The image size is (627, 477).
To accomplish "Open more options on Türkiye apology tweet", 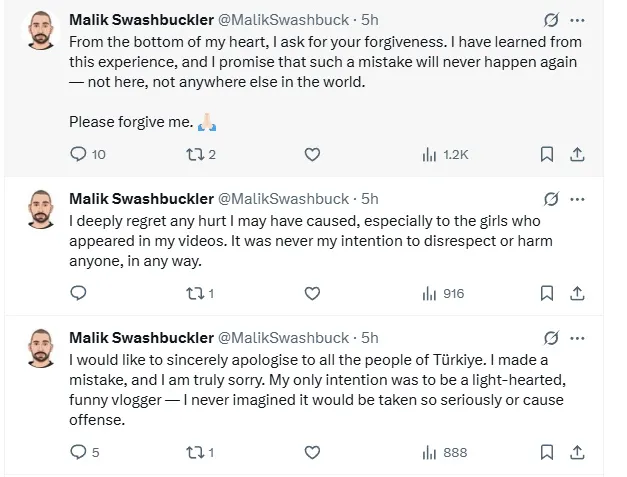I will pos(577,338).
